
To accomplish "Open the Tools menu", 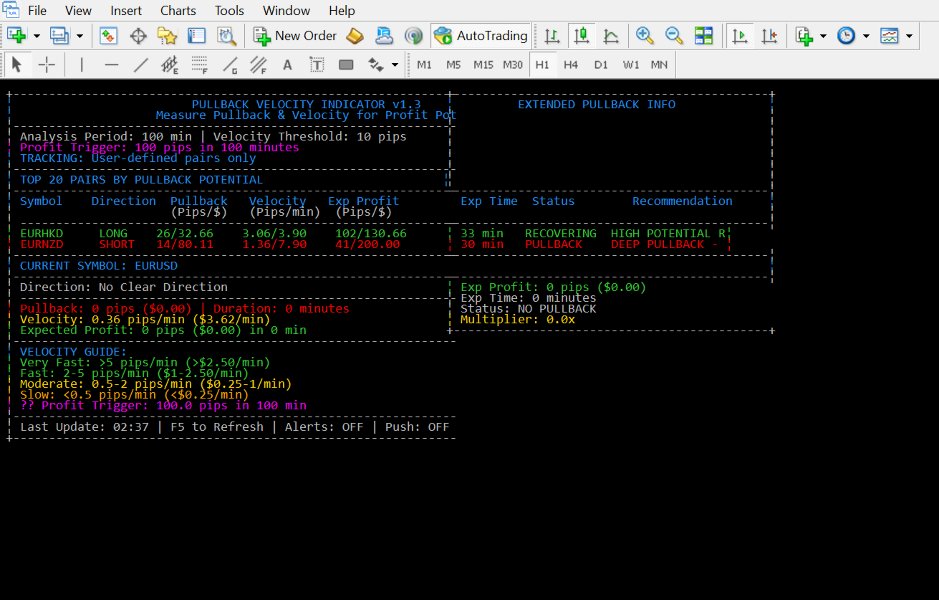I will click(x=229, y=11).
